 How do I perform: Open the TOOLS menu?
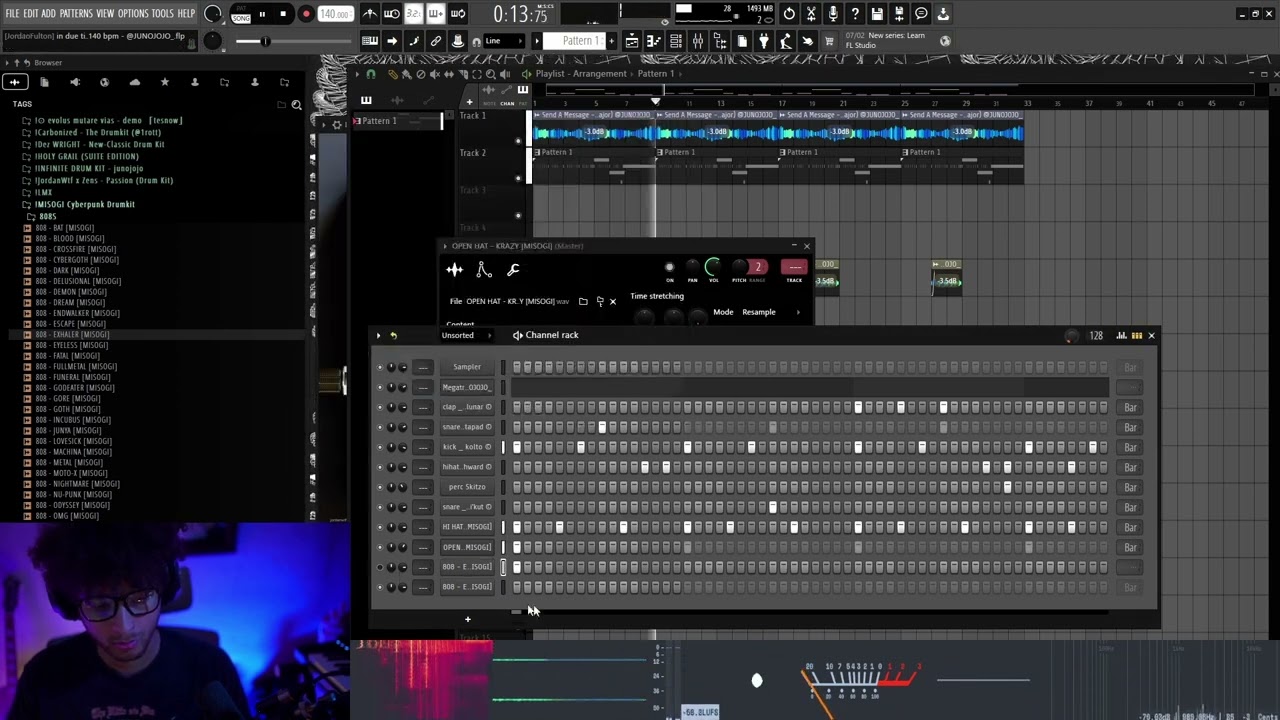[x=163, y=13]
